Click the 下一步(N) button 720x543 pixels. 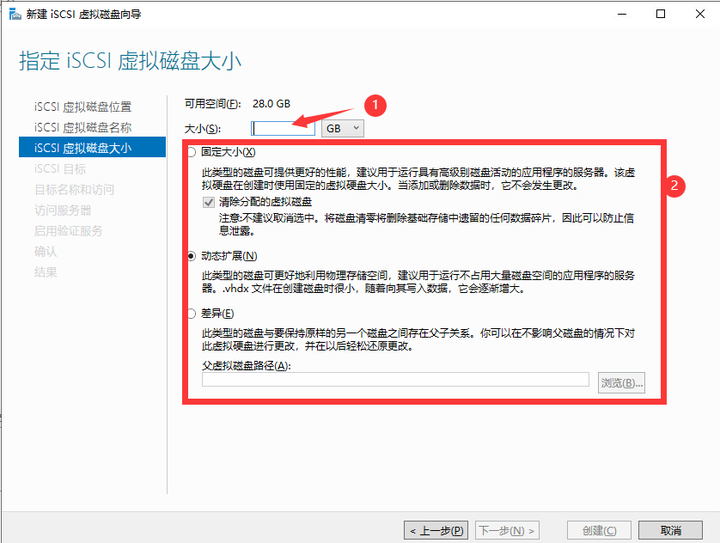pos(507,531)
